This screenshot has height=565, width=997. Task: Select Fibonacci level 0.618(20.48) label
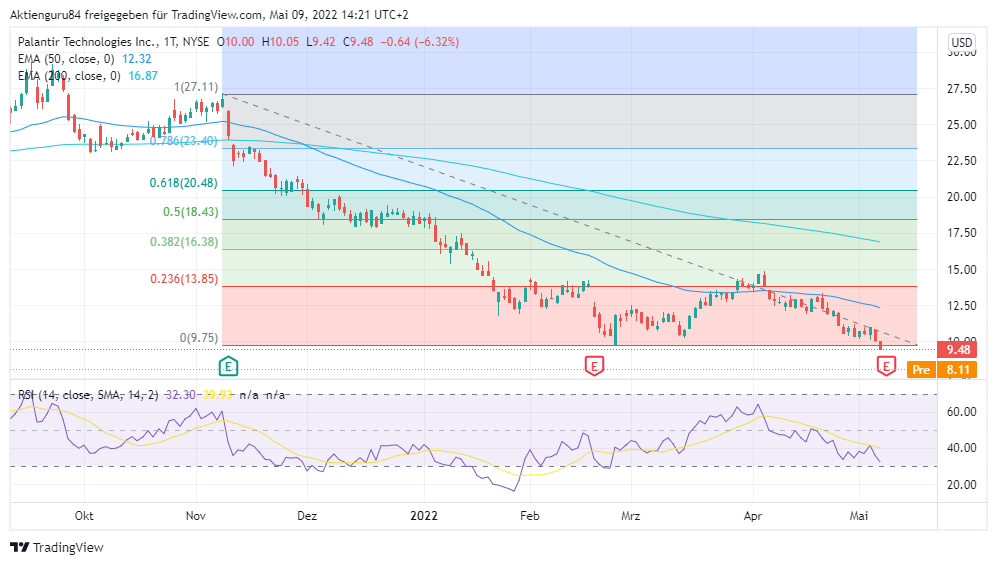[184, 183]
